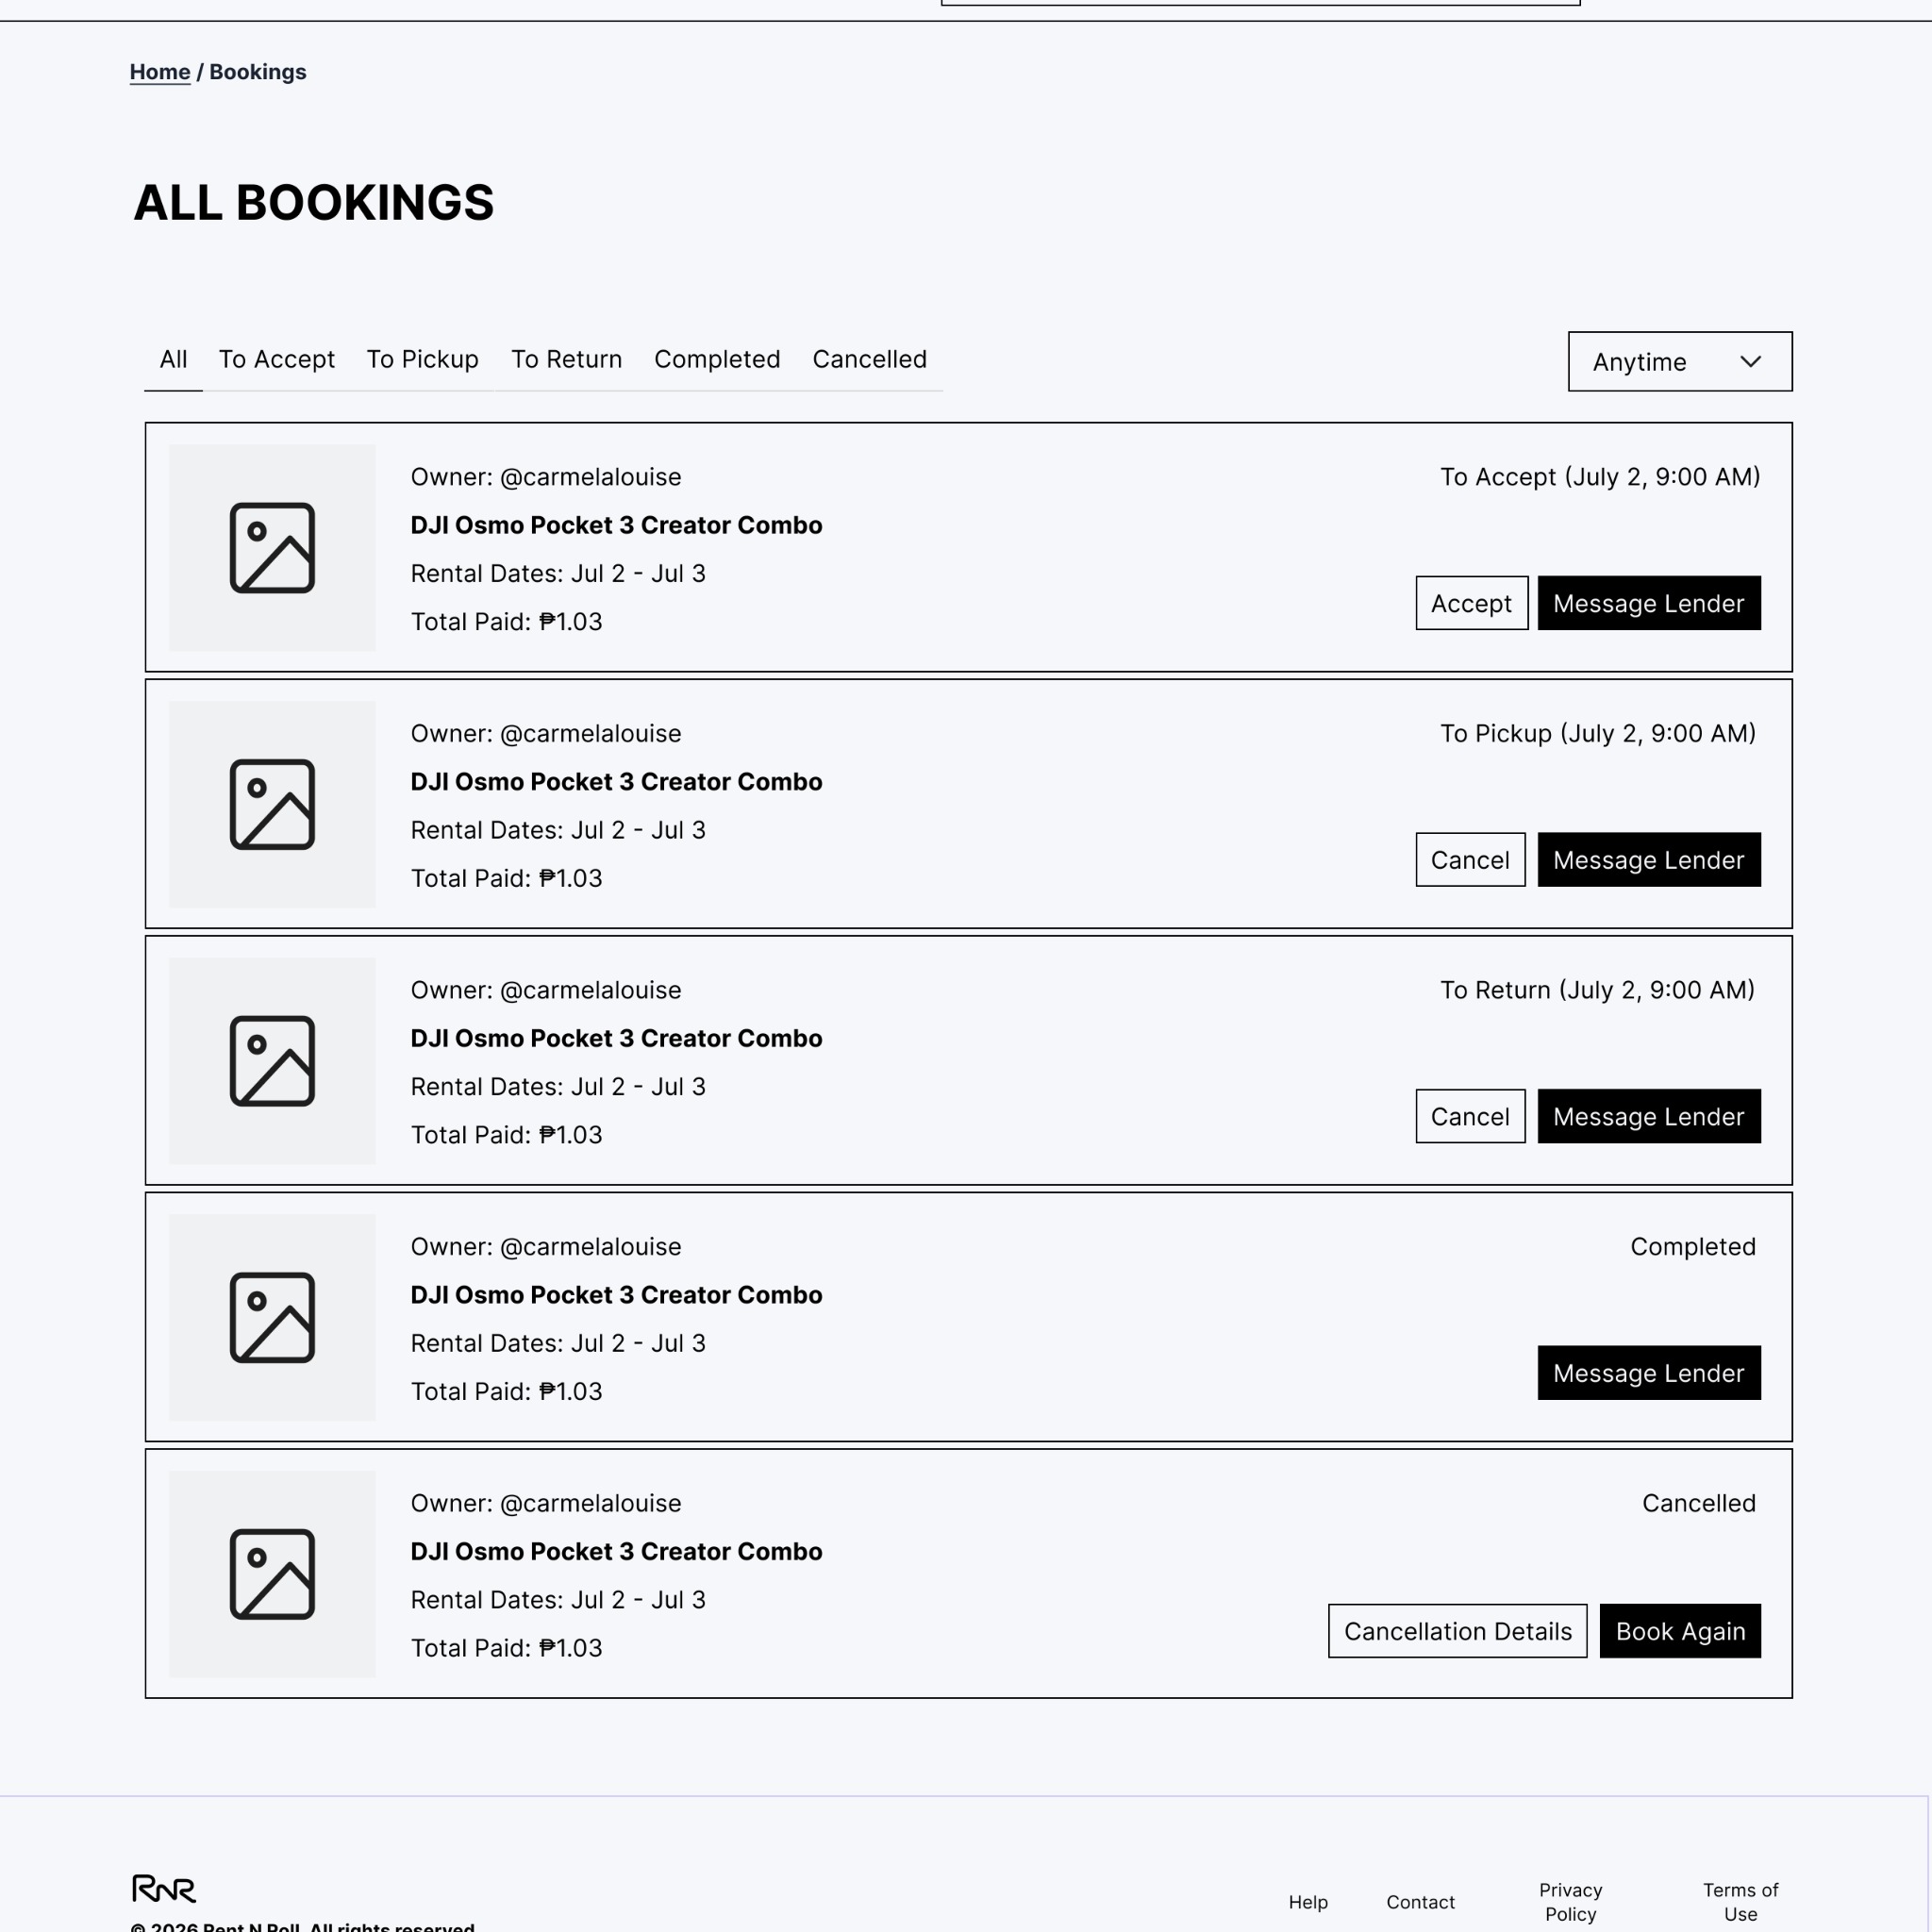Show the Cancelled bookings tab
Image resolution: width=1932 pixels, height=1932 pixels.
(870, 359)
